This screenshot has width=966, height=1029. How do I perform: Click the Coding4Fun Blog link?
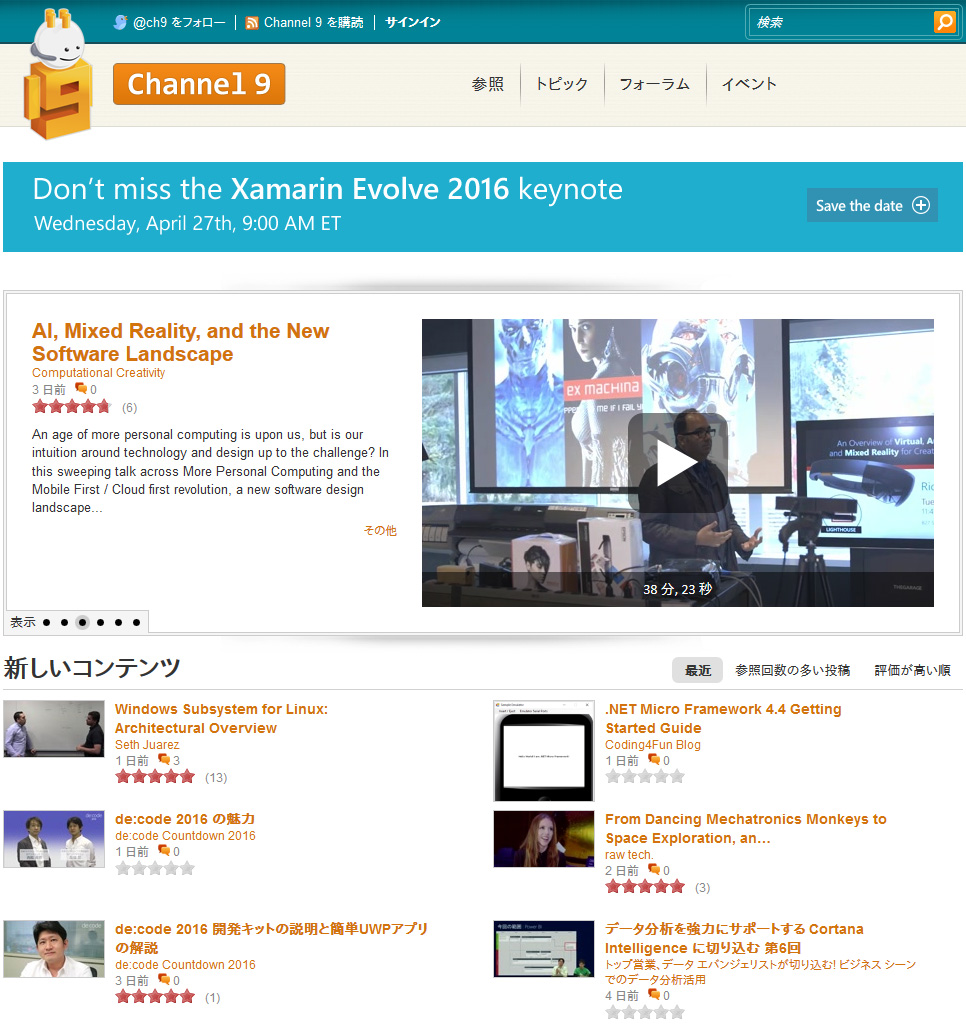click(653, 745)
